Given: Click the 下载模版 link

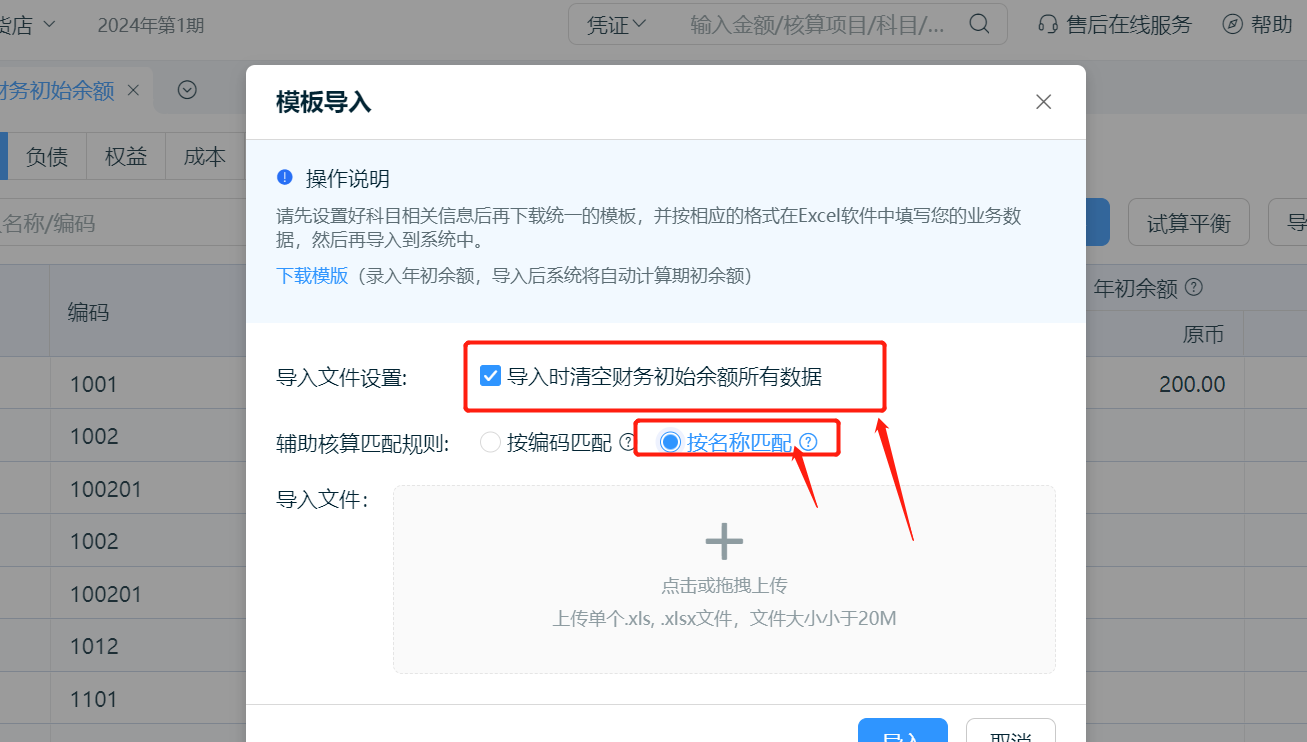Looking at the screenshot, I should click(312, 276).
